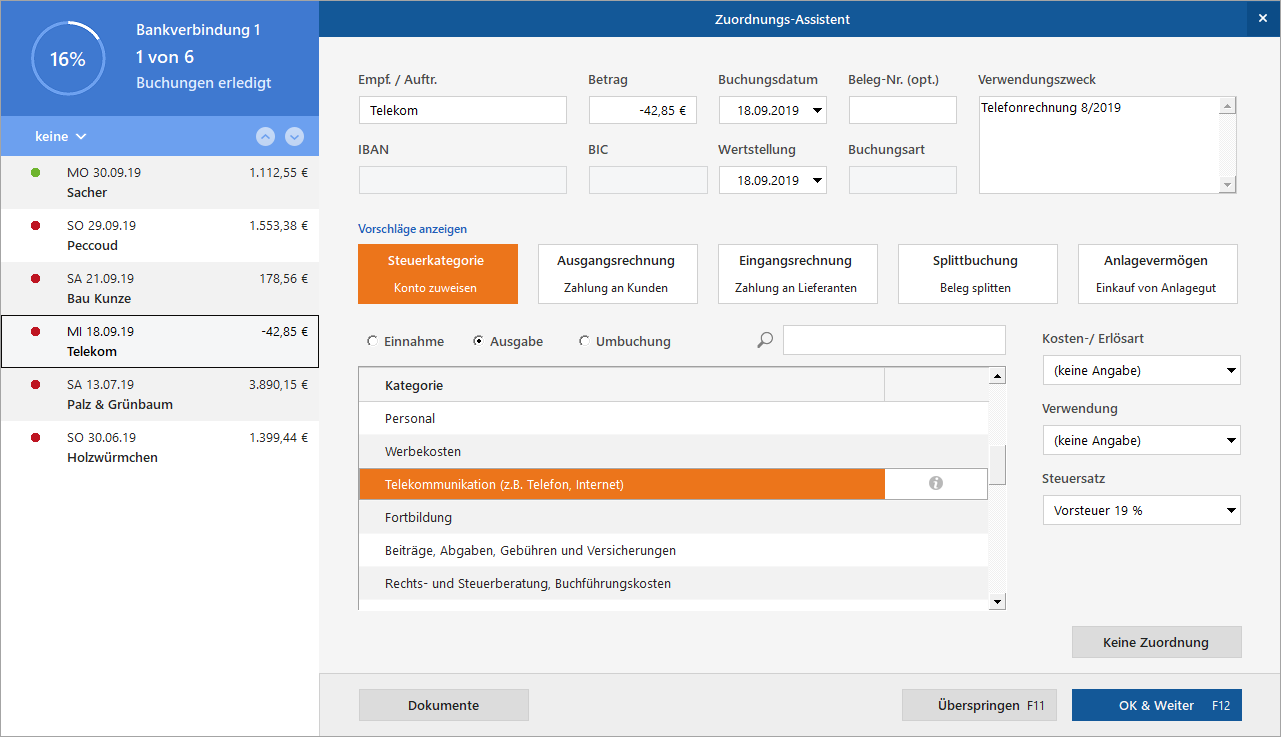Open the Buchungsdatum date picker
The width and height of the screenshot is (1281, 737).
coord(817,111)
